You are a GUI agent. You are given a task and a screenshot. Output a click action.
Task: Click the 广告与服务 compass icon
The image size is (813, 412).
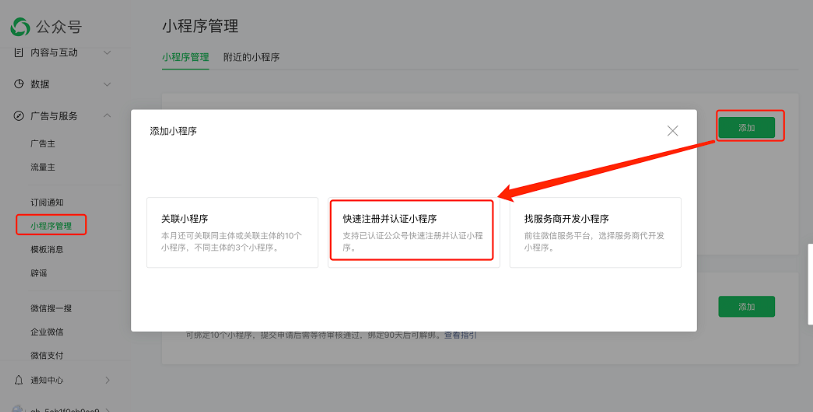tap(19, 116)
